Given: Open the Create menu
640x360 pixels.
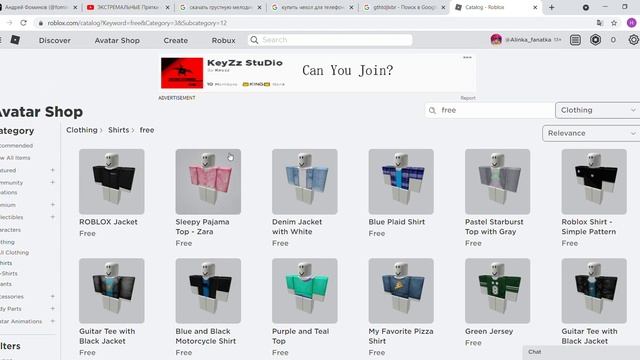Looking at the screenshot, I should (x=176, y=40).
